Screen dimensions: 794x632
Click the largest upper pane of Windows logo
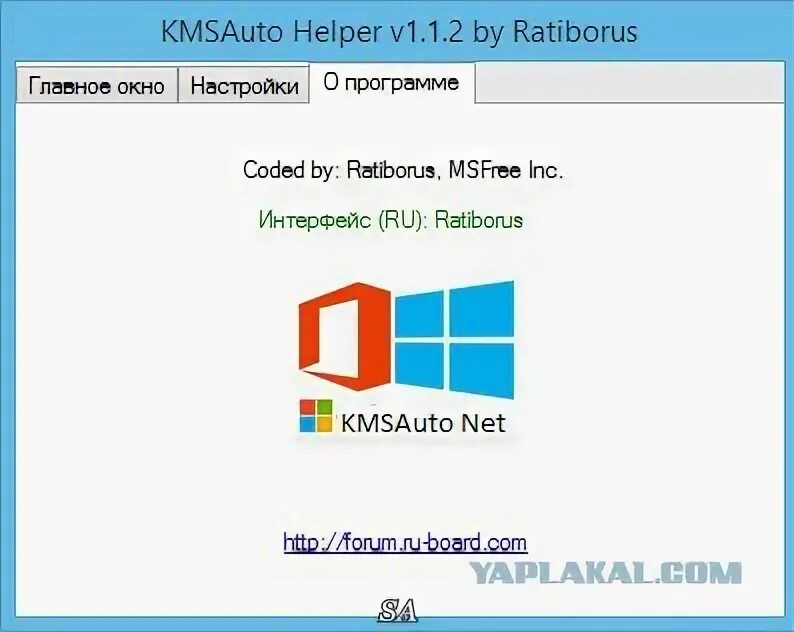click(x=482, y=308)
